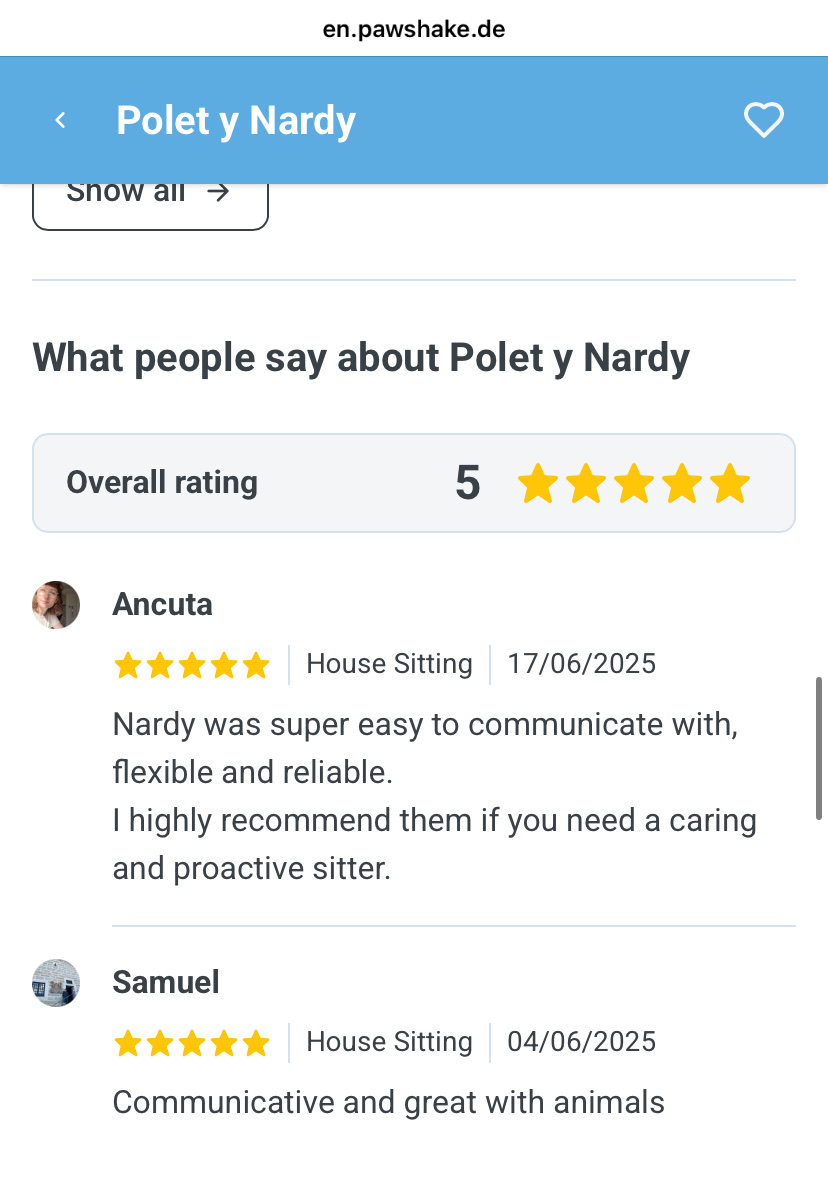Click House Sitting label in Ancuta's review

[389, 664]
